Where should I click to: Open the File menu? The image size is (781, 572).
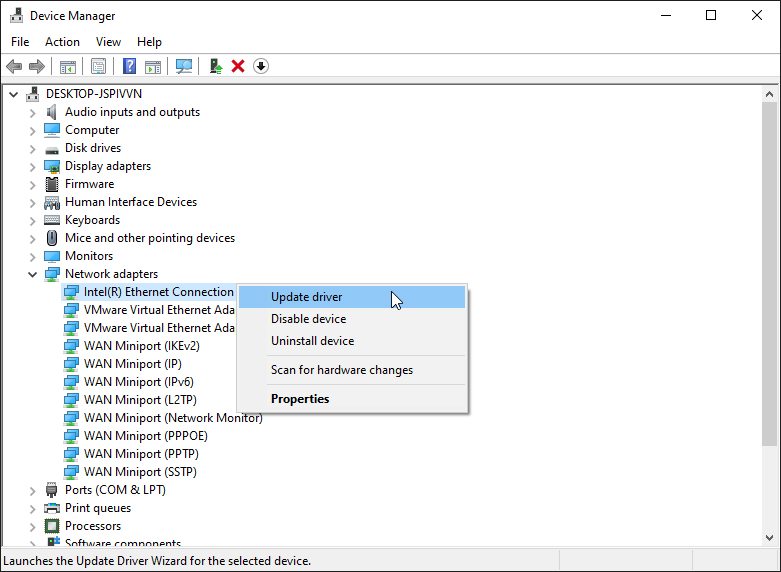(20, 42)
